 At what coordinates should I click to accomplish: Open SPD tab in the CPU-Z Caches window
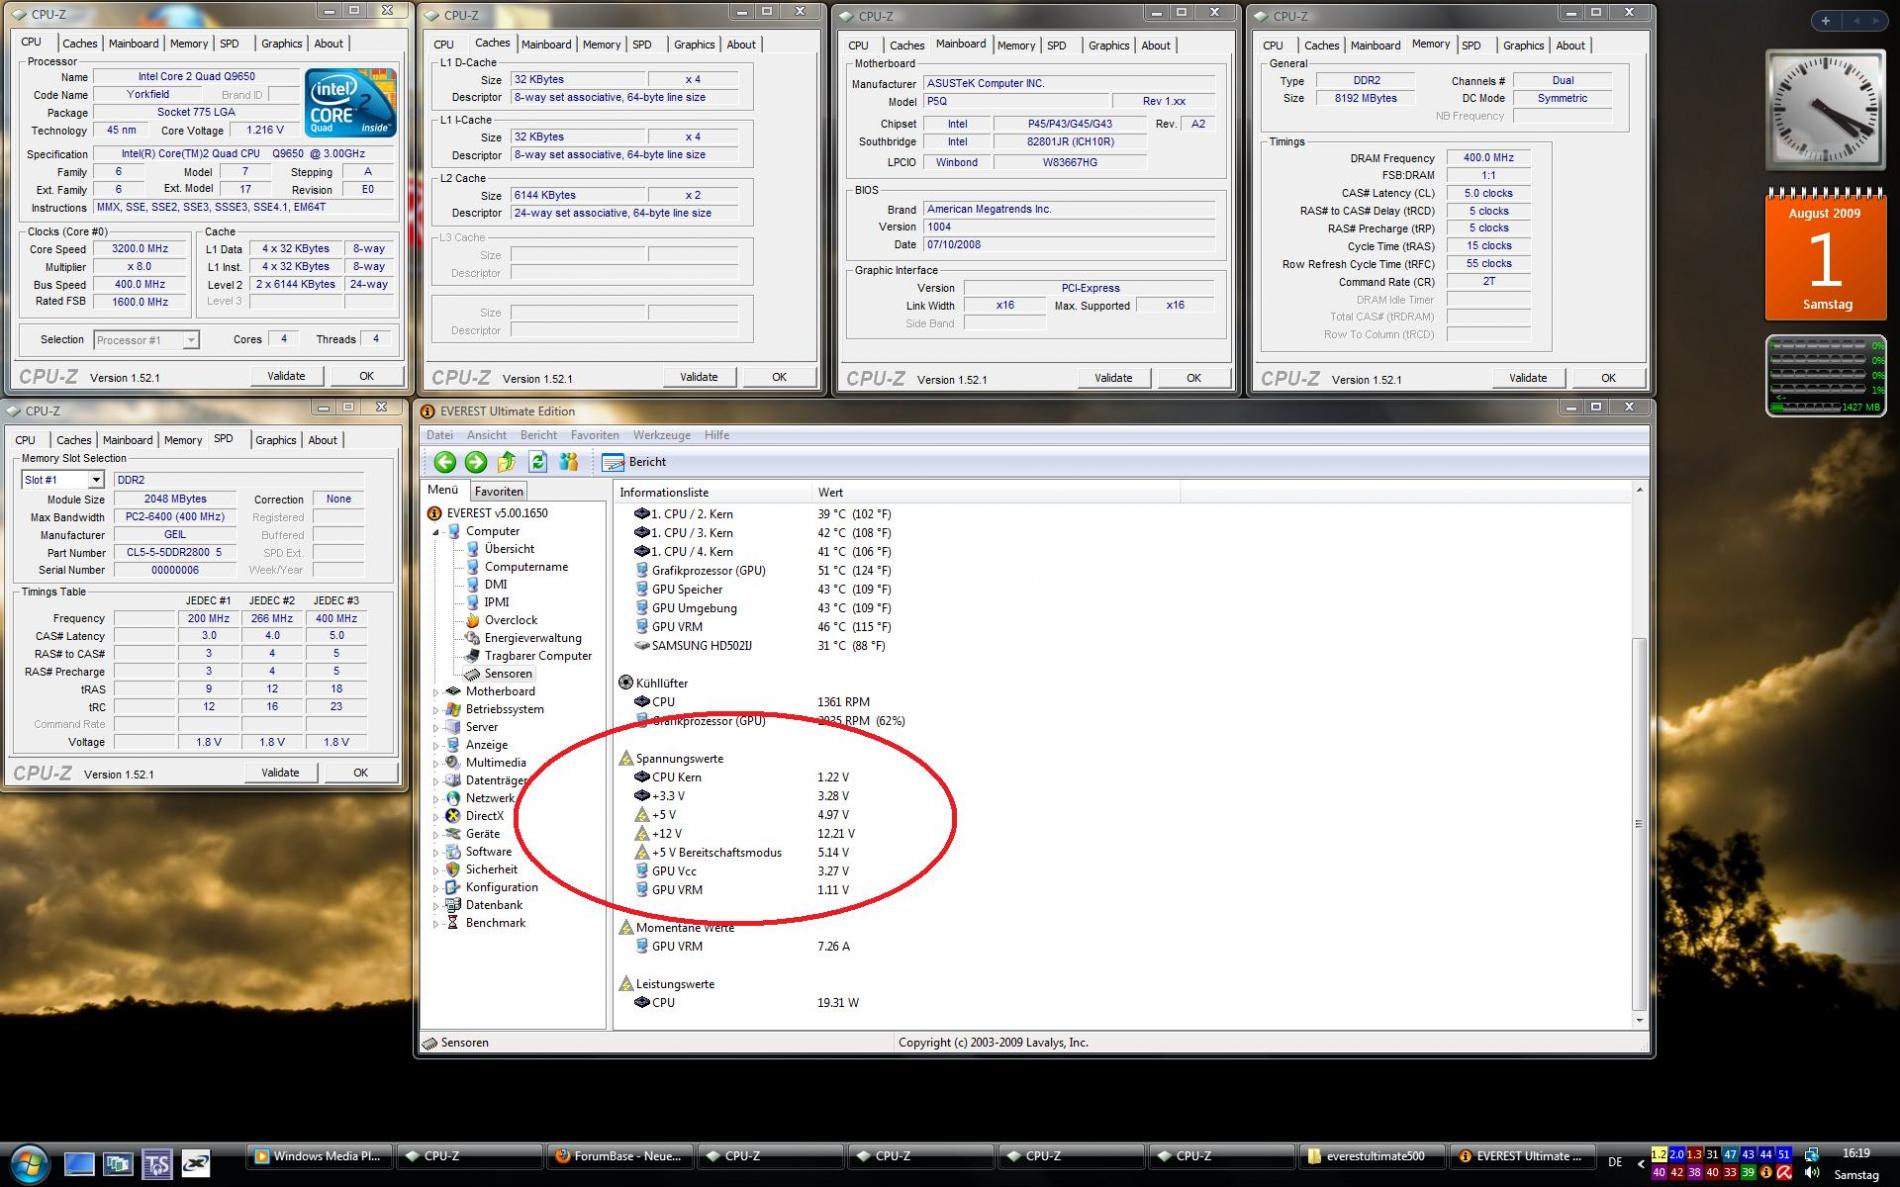point(641,44)
